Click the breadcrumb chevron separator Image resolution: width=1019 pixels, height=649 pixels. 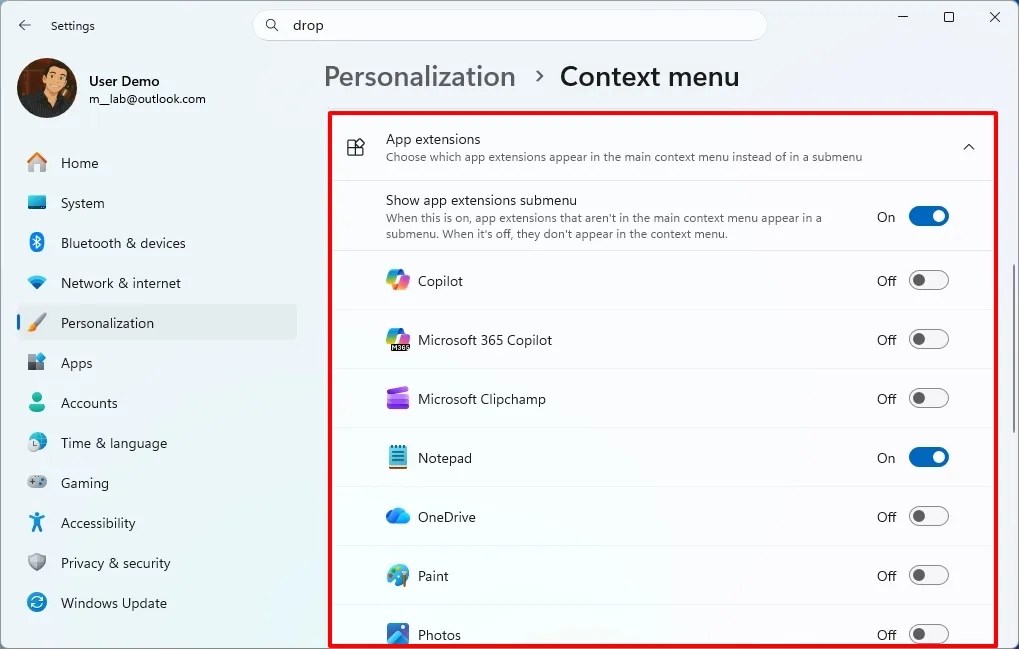[x=539, y=77]
